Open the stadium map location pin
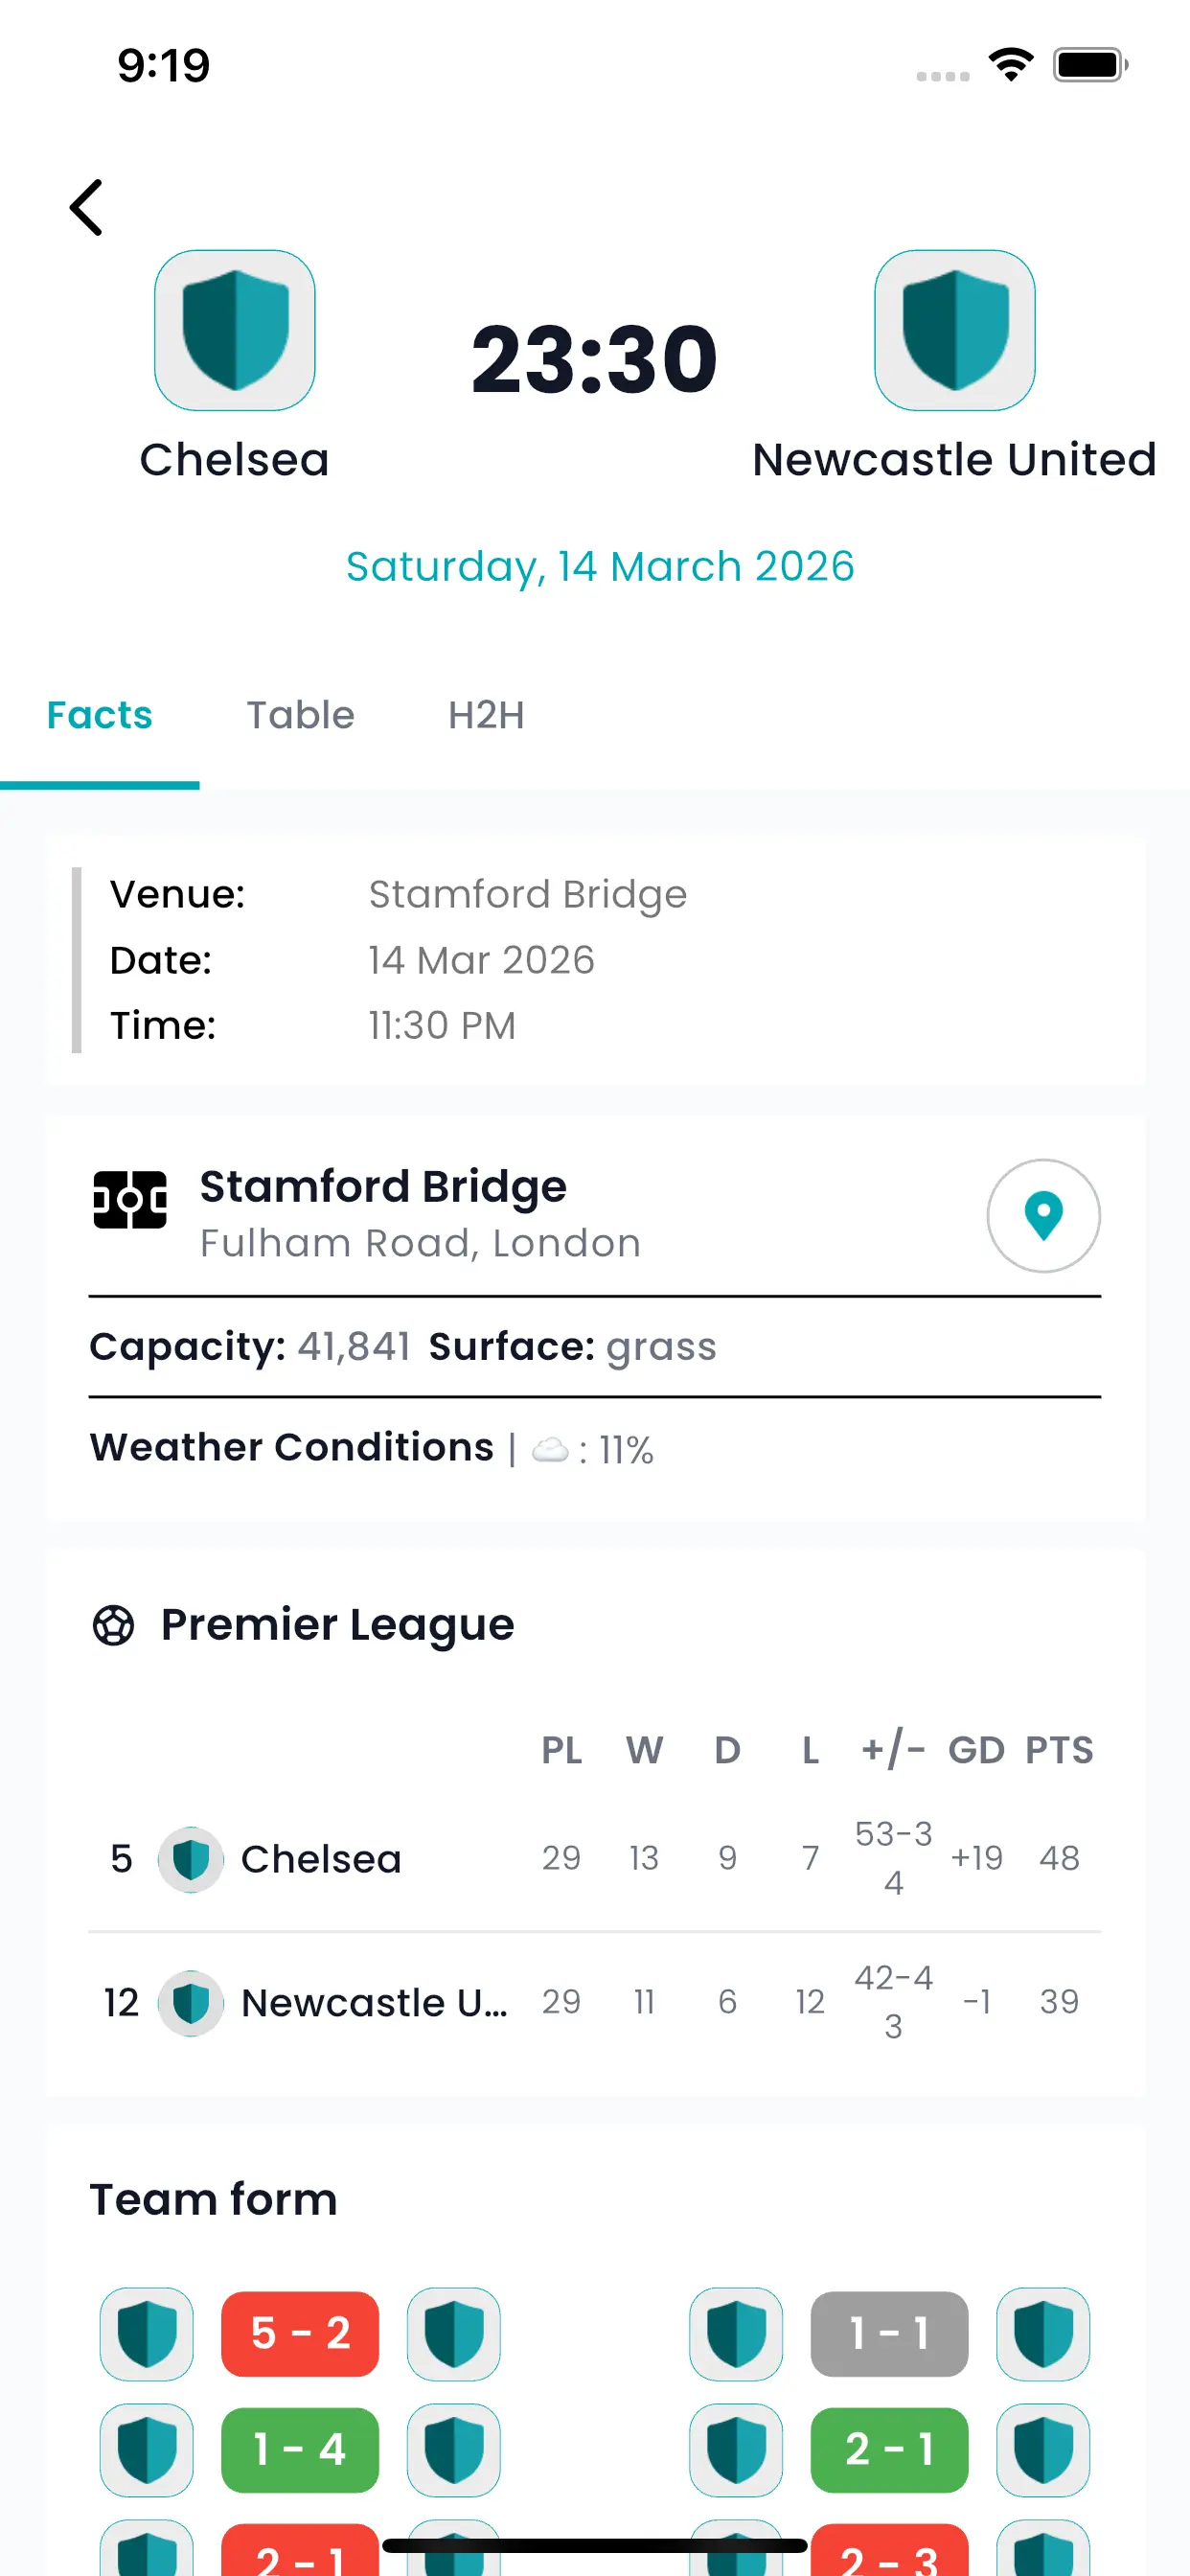The width and height of the screenshot is (1190, 2576). (1043, 1215)
